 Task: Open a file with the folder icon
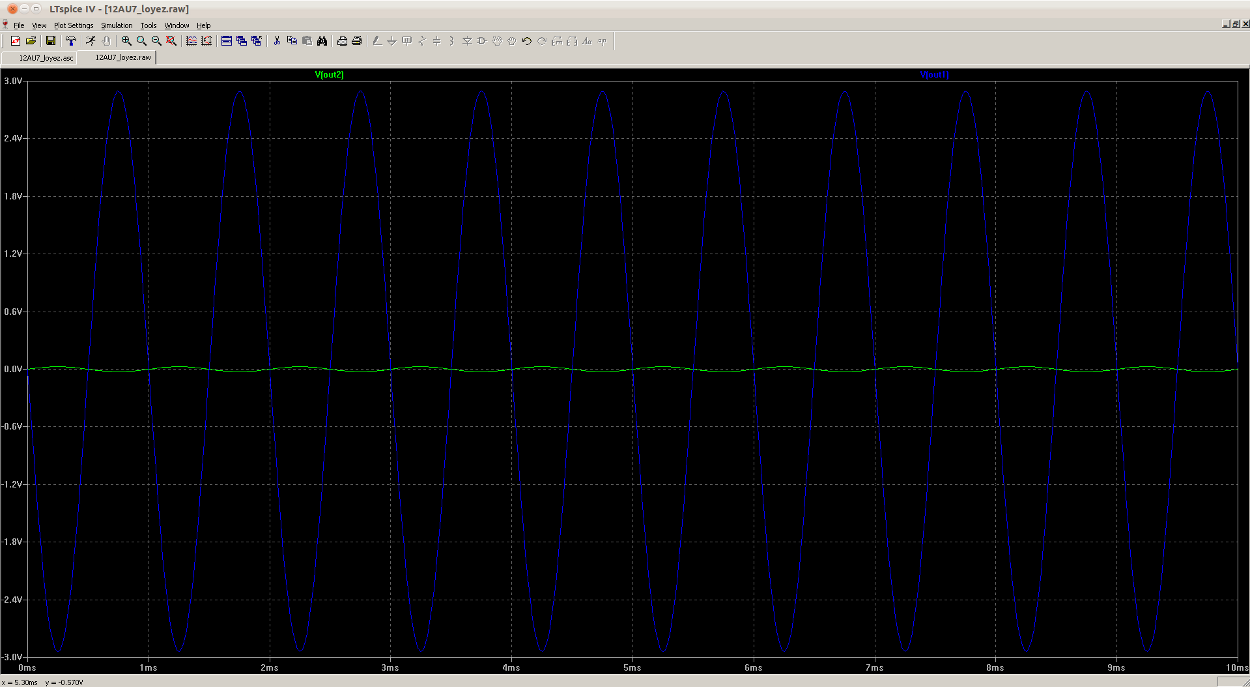(x=31, y=41)
